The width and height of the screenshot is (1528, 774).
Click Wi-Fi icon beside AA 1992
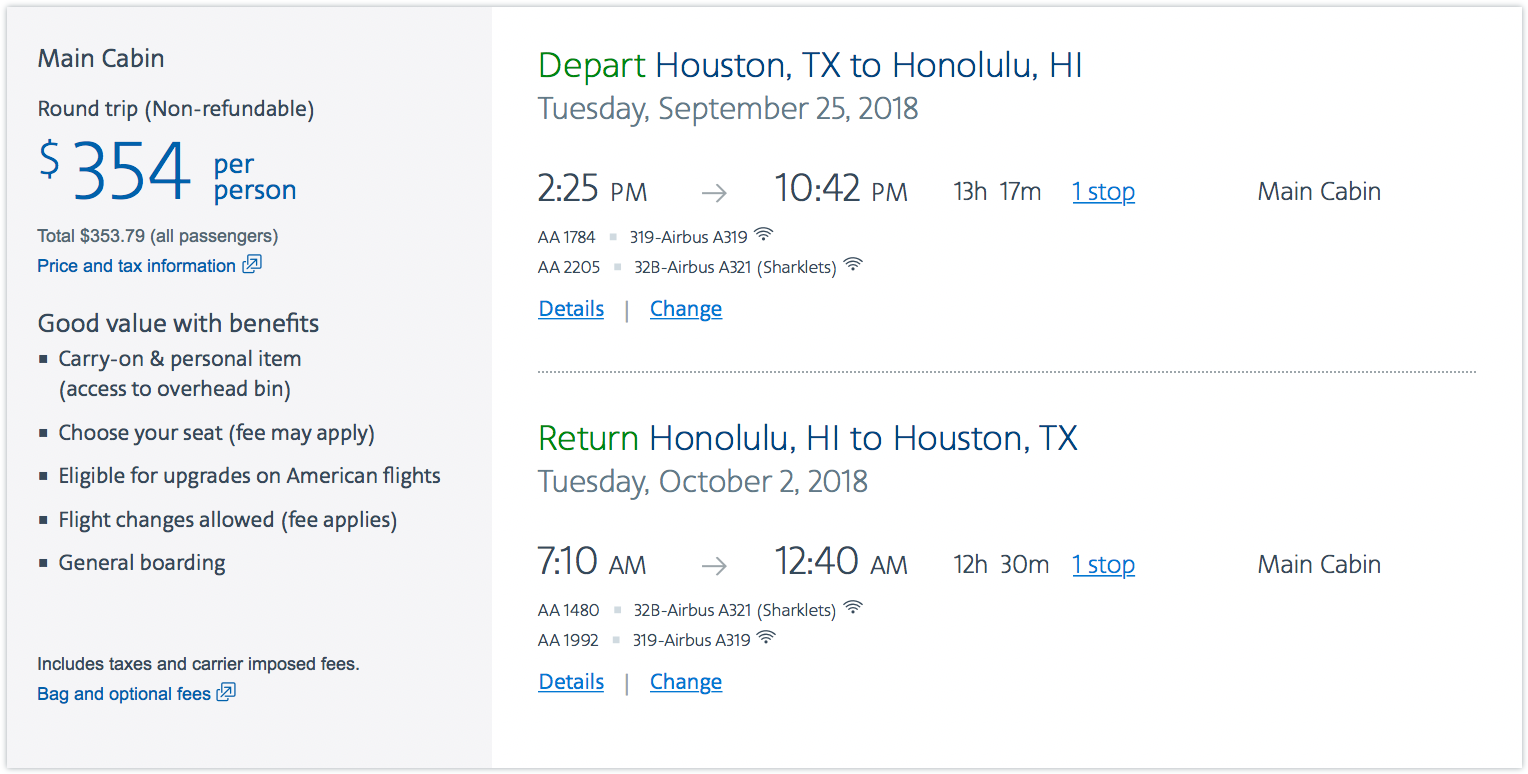pos(766,638)
